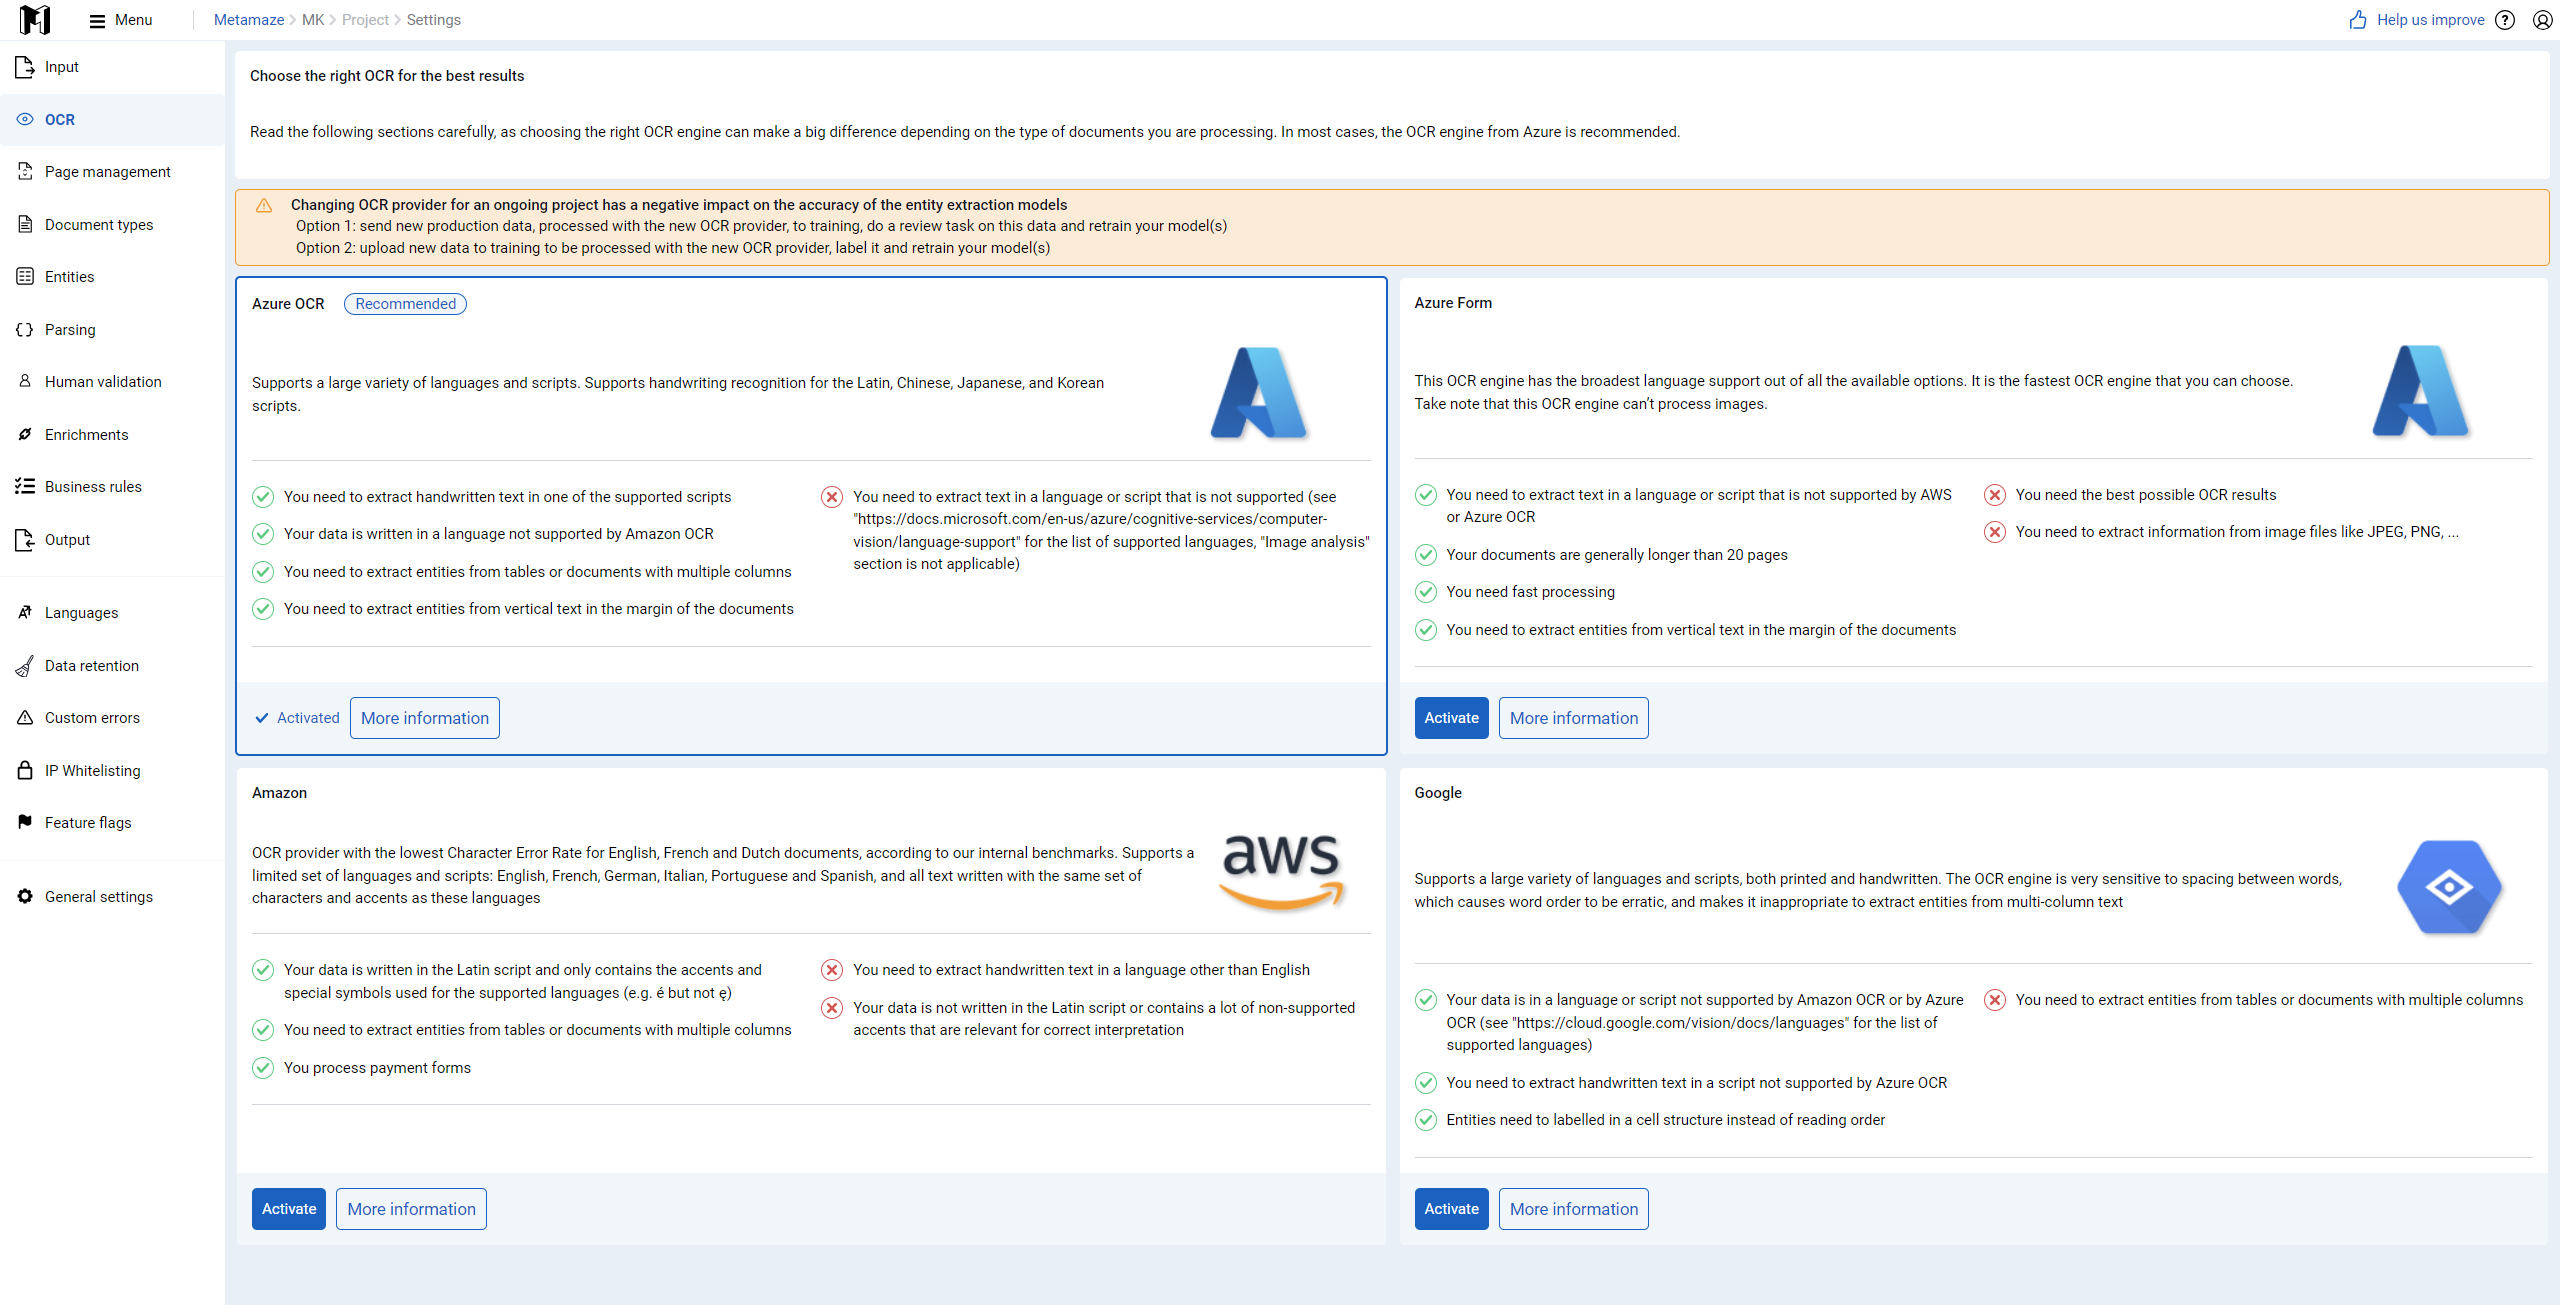This screenshot has width=2560, height=1305.
Task: Click the Input sidebar icon
Action: 25,67
